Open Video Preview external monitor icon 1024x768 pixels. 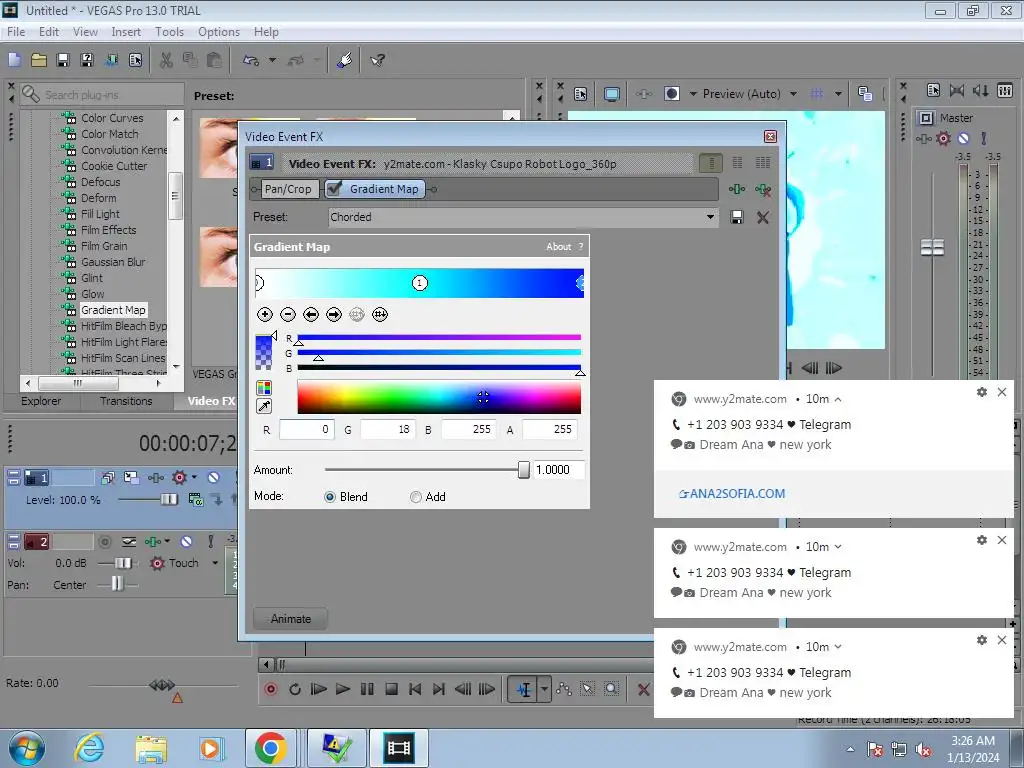(x=611, y=94)
